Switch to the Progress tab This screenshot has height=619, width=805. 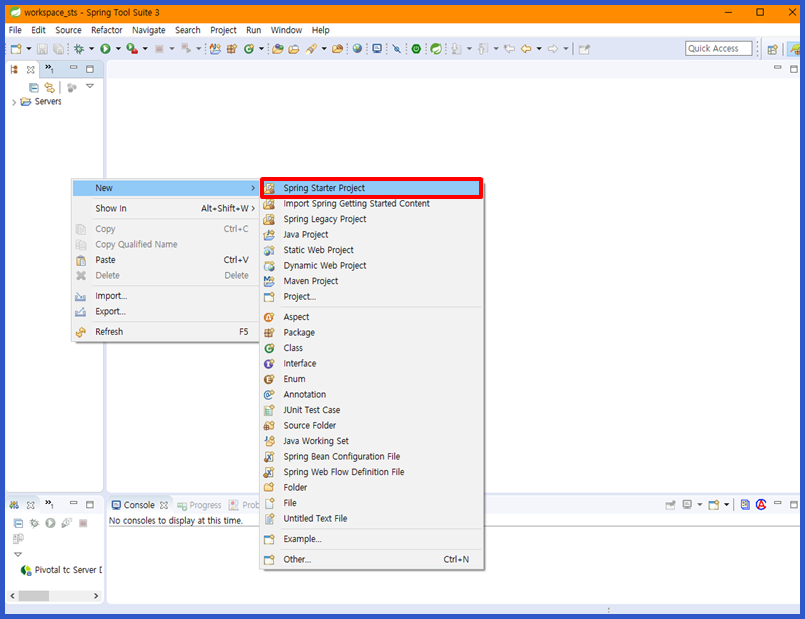point(199,505)
